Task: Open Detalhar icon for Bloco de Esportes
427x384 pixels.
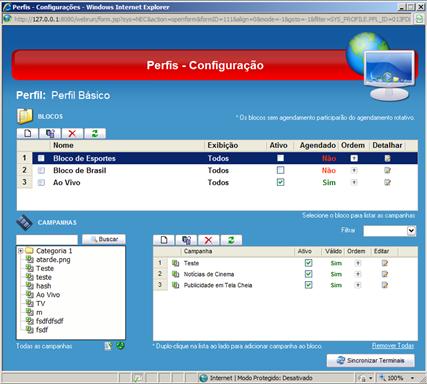Action: (x=387, y=158)
